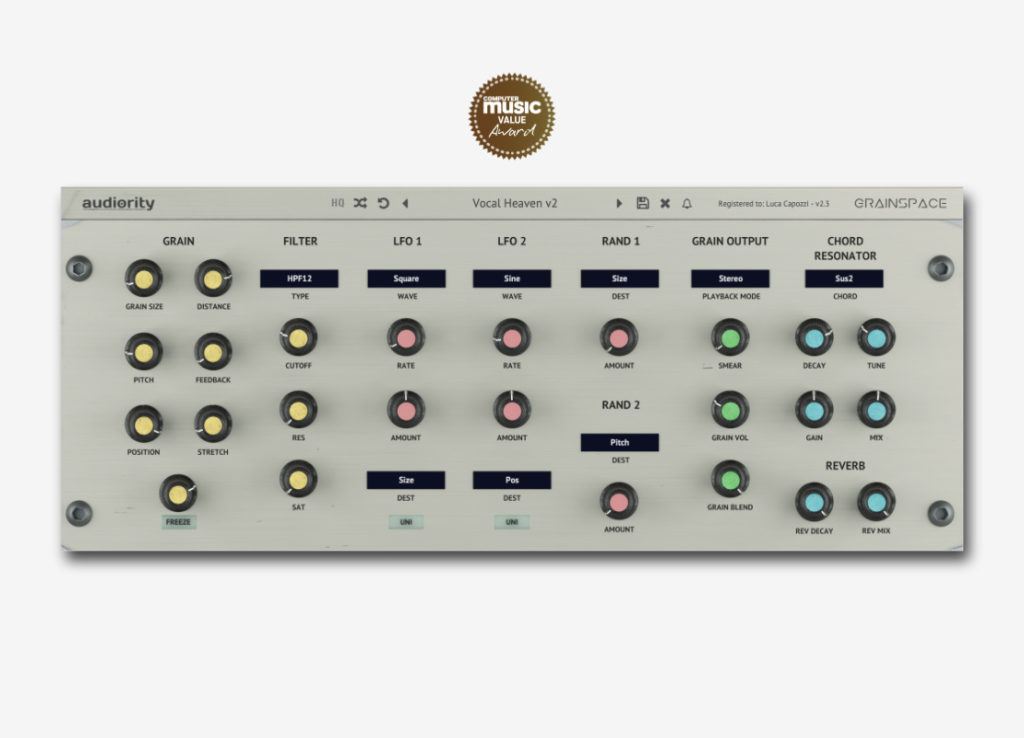Click the GRAINSPACE logo text
1024x738 pixels.
coord(898,202)
